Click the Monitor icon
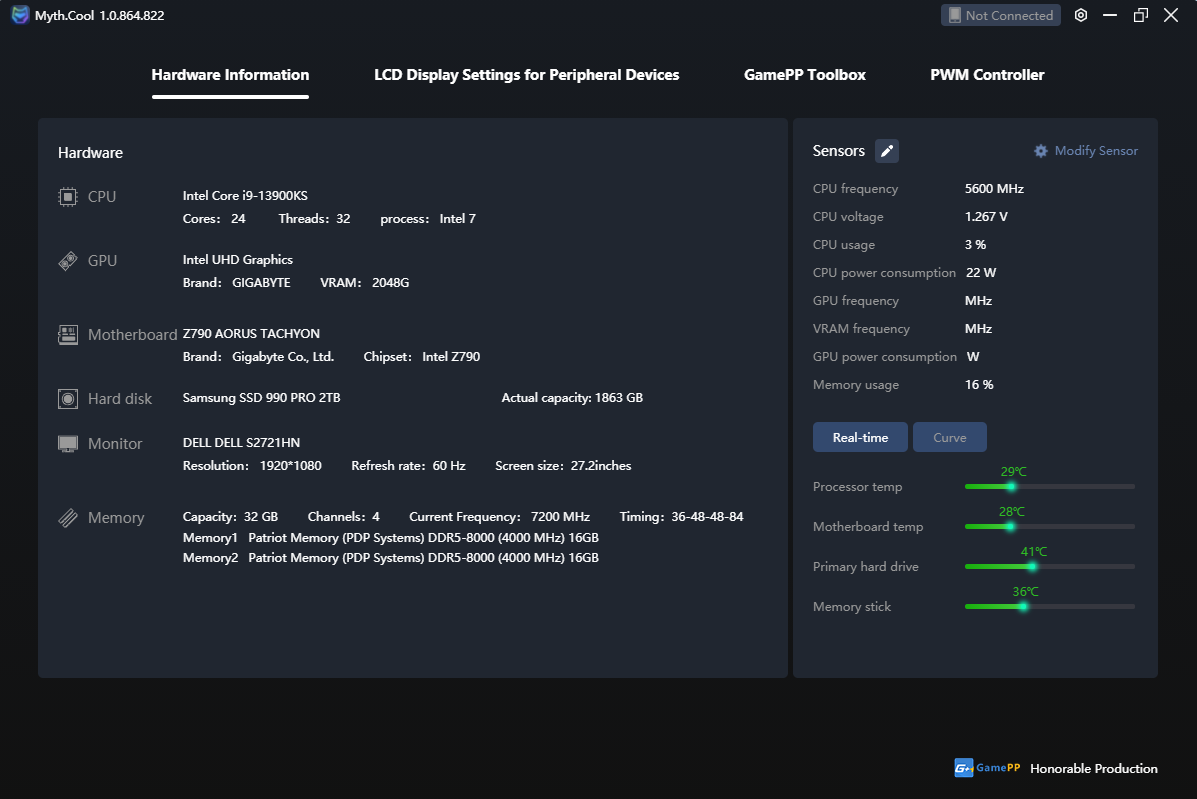1197x799 pixels. tap(68, 444)
